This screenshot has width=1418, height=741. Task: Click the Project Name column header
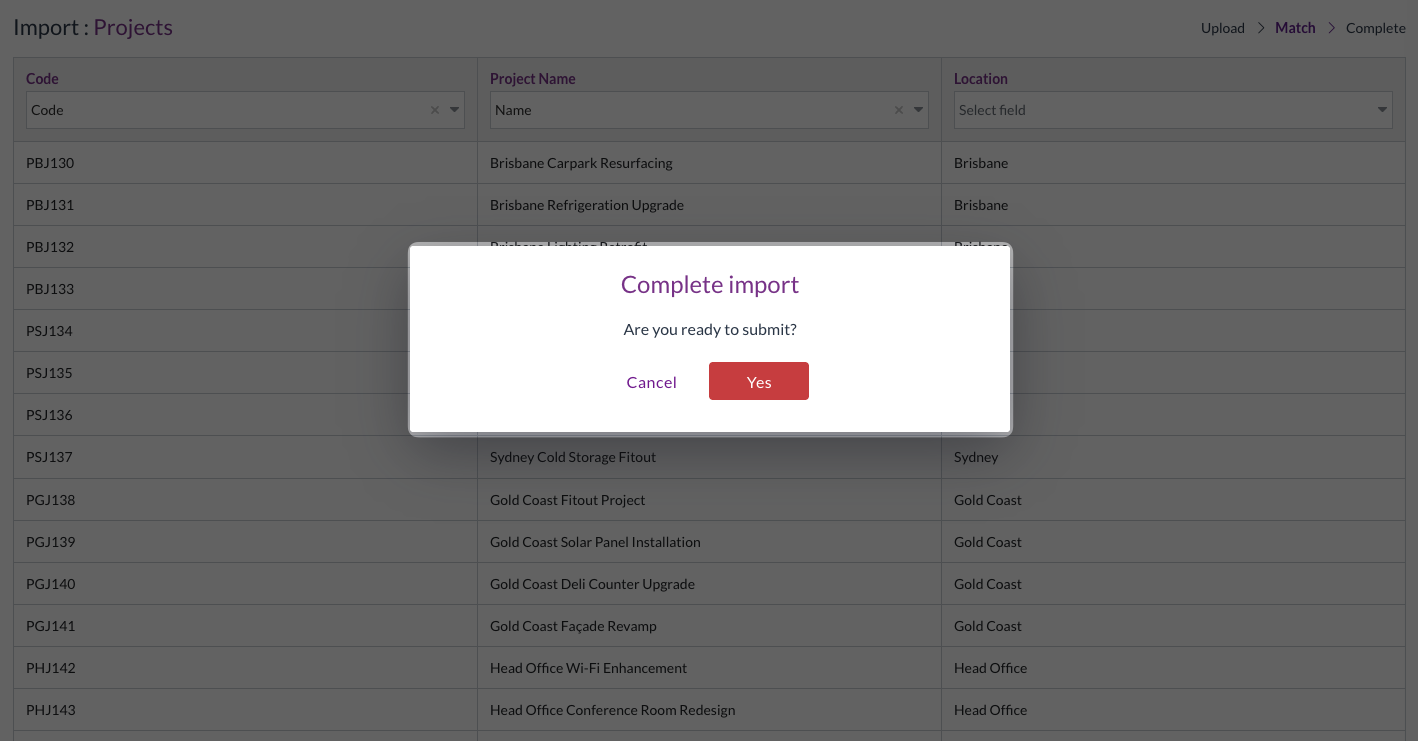532,79
